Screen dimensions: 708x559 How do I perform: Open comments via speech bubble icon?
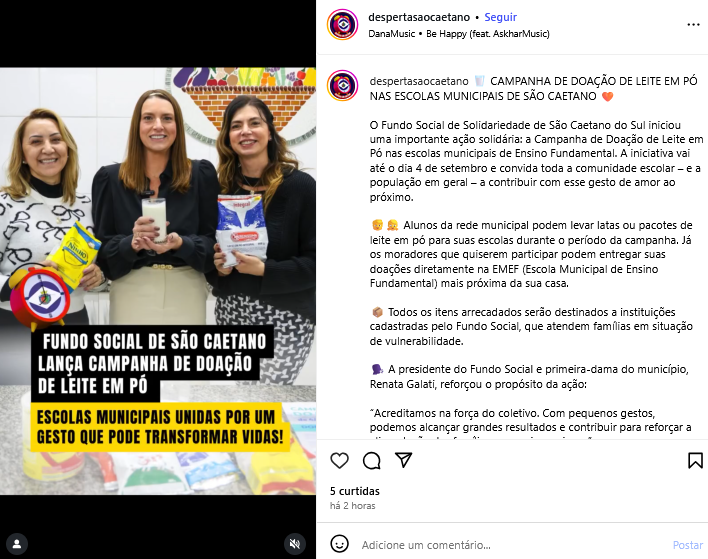372,461
